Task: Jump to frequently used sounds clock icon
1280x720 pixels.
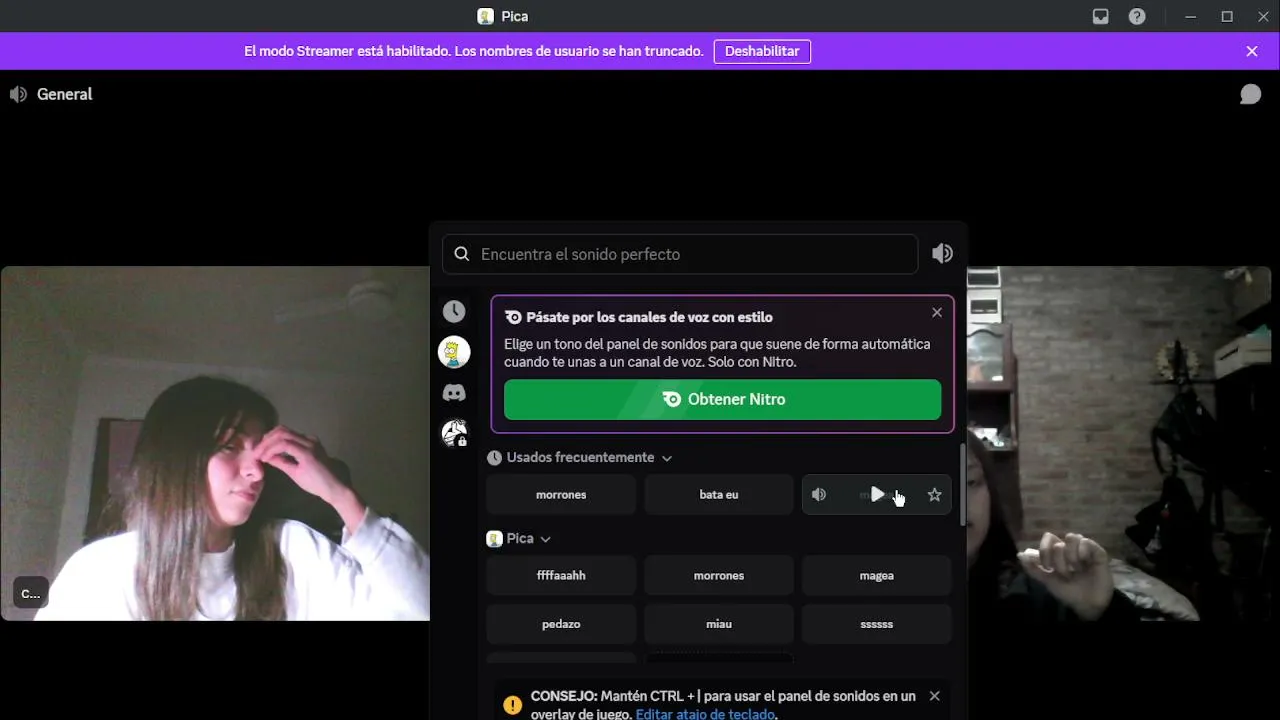Action: [454, 312]
